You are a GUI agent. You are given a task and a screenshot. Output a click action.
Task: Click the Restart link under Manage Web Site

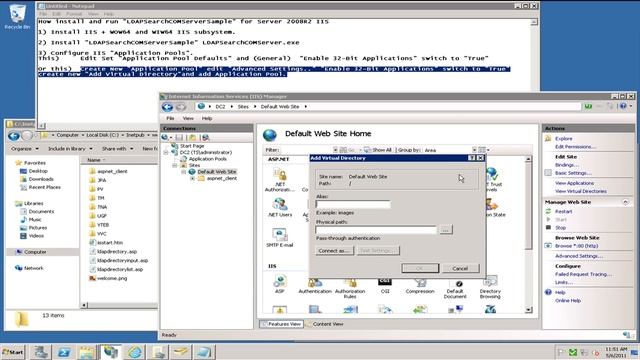tap(563, 211)
